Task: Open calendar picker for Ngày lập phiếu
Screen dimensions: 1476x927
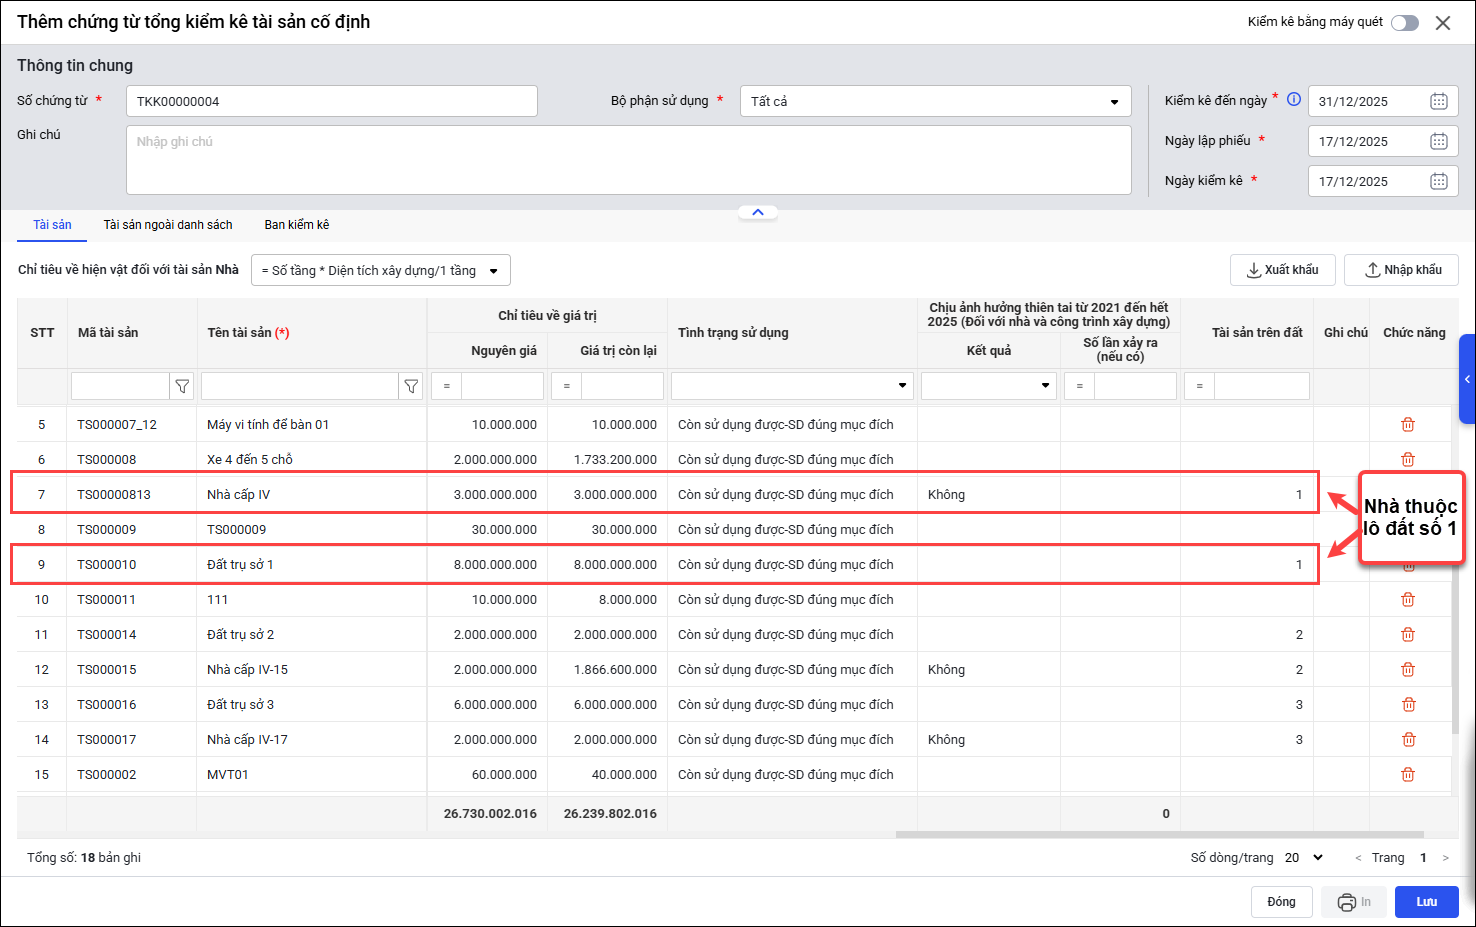Action: [1438, 141]
